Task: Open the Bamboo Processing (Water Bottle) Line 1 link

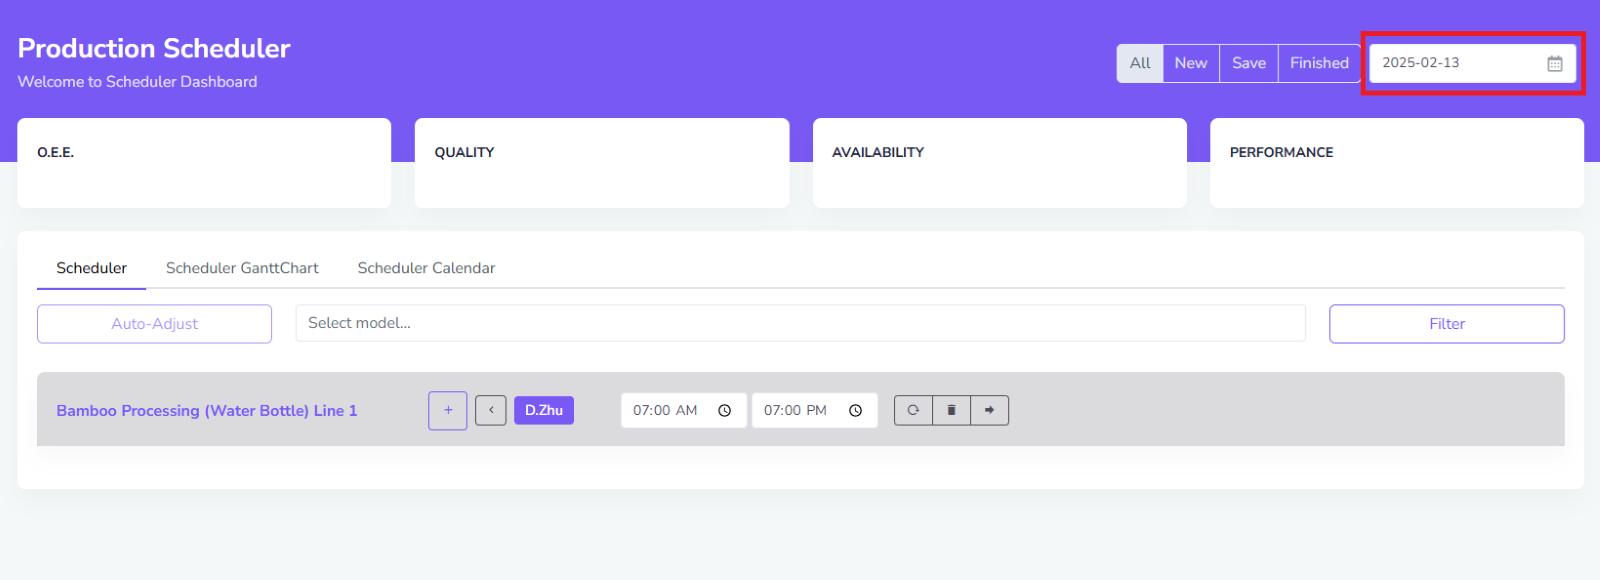Action: [207, 411]
